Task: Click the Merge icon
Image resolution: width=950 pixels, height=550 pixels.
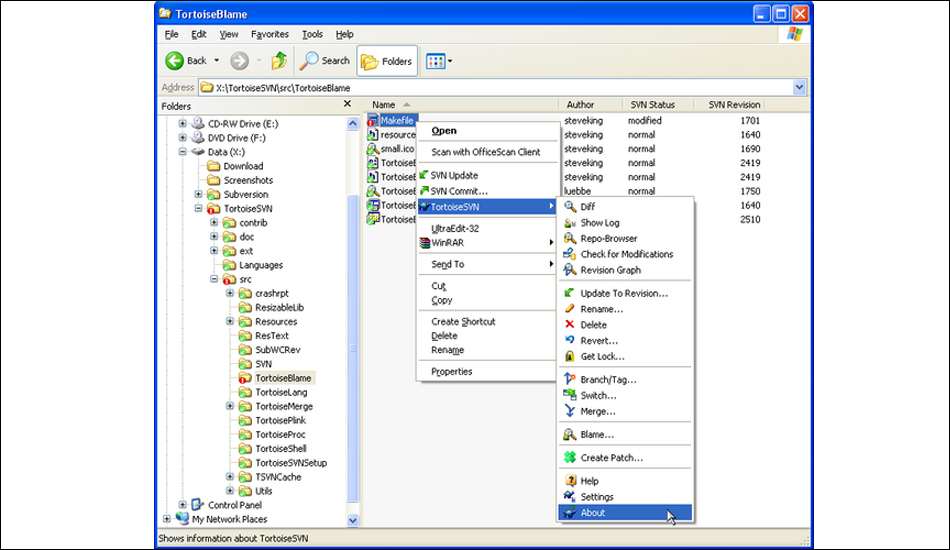Action: [570, 411]
